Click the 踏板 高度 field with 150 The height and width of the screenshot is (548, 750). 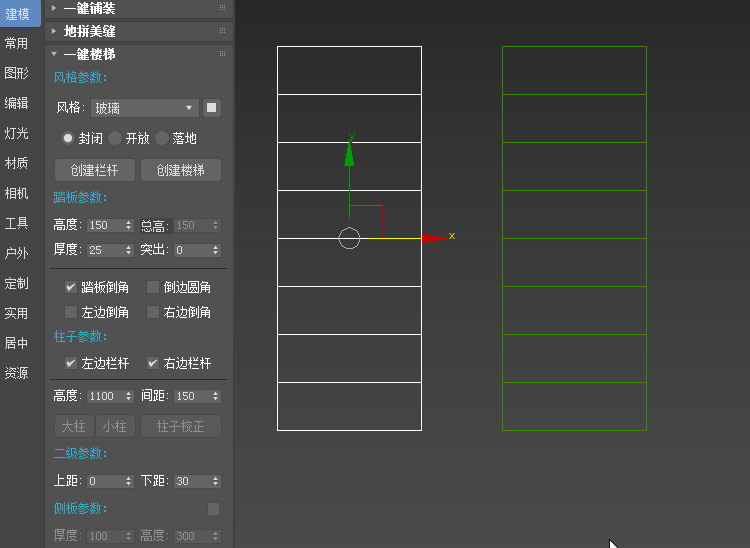tap(105, 225)
